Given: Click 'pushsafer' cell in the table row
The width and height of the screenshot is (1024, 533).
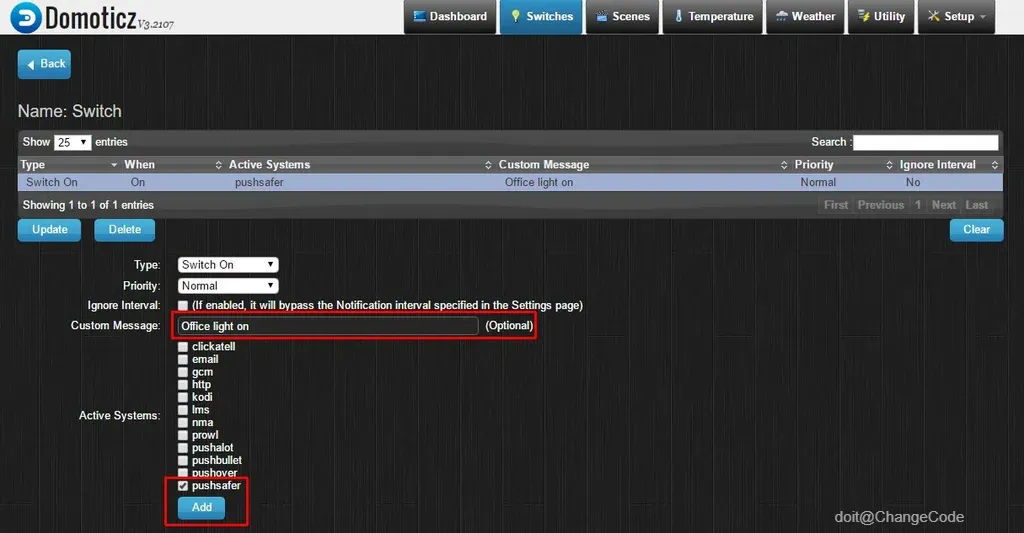Looking at the screenshot, I should tap(259, 182).
